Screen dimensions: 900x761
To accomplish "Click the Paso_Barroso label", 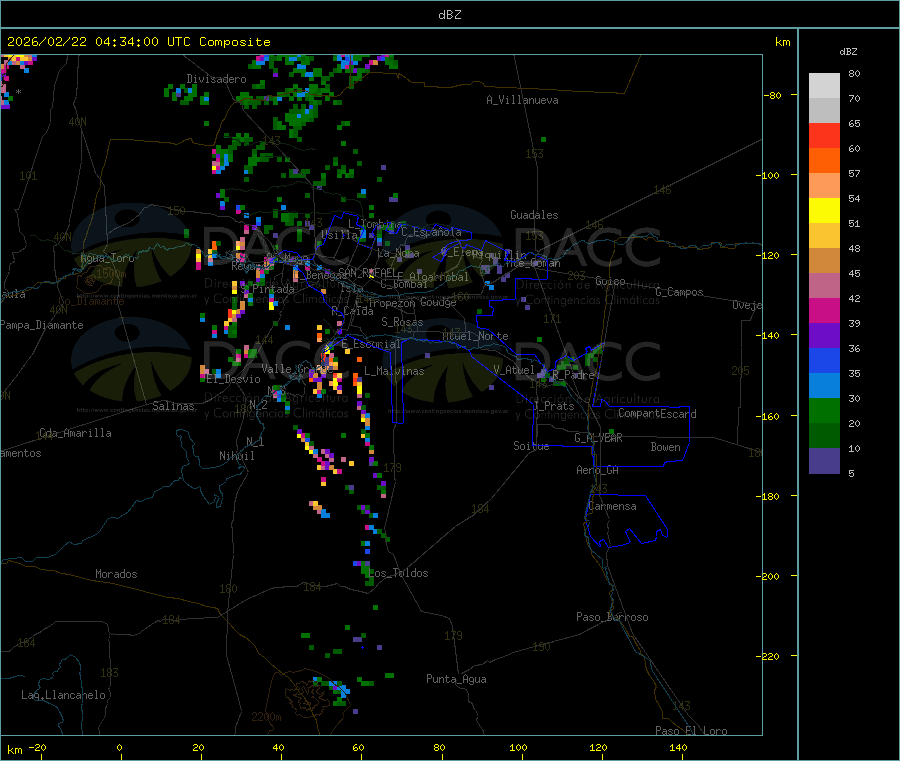I will (612, 617).
